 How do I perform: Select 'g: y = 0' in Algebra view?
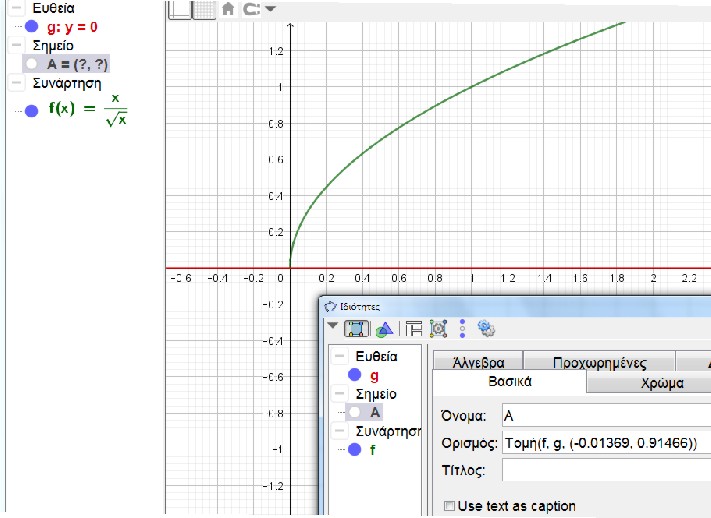tap(72, 27)
